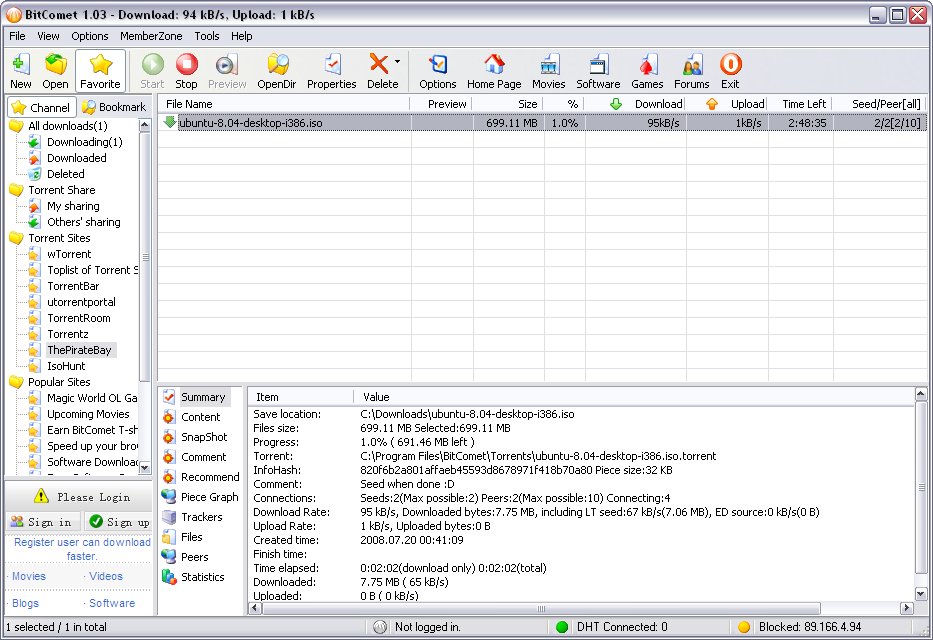Image resolution: width=933 pixels, height=640 pixels.
Task: Open Options from the toolbar
Action: pos(437,71)
